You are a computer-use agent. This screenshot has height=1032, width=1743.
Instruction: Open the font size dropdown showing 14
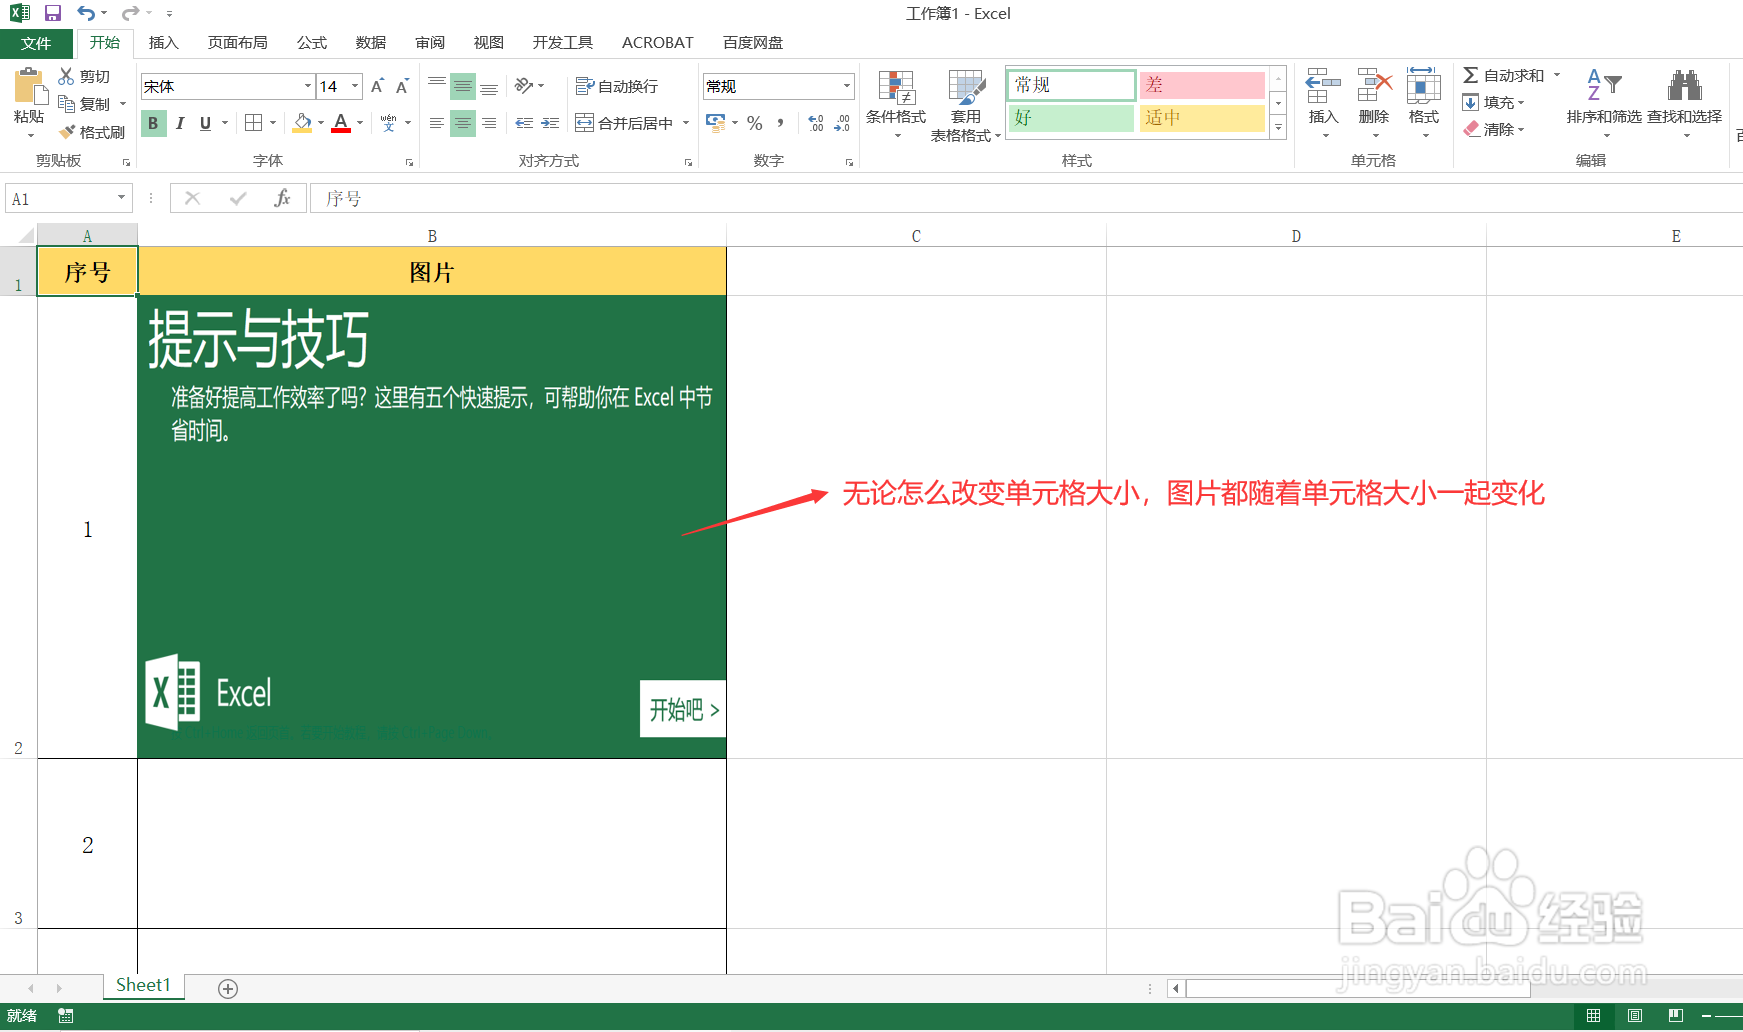pyautogui.click(x=355, y=86)
